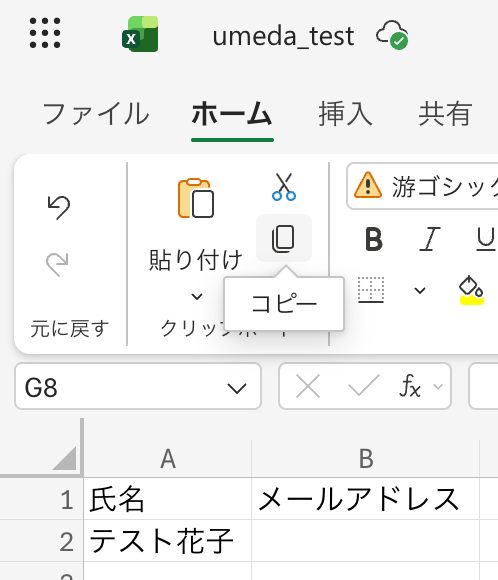Insert function with fx icon
This screenshot has width=498, height=580.
point(410,386)
